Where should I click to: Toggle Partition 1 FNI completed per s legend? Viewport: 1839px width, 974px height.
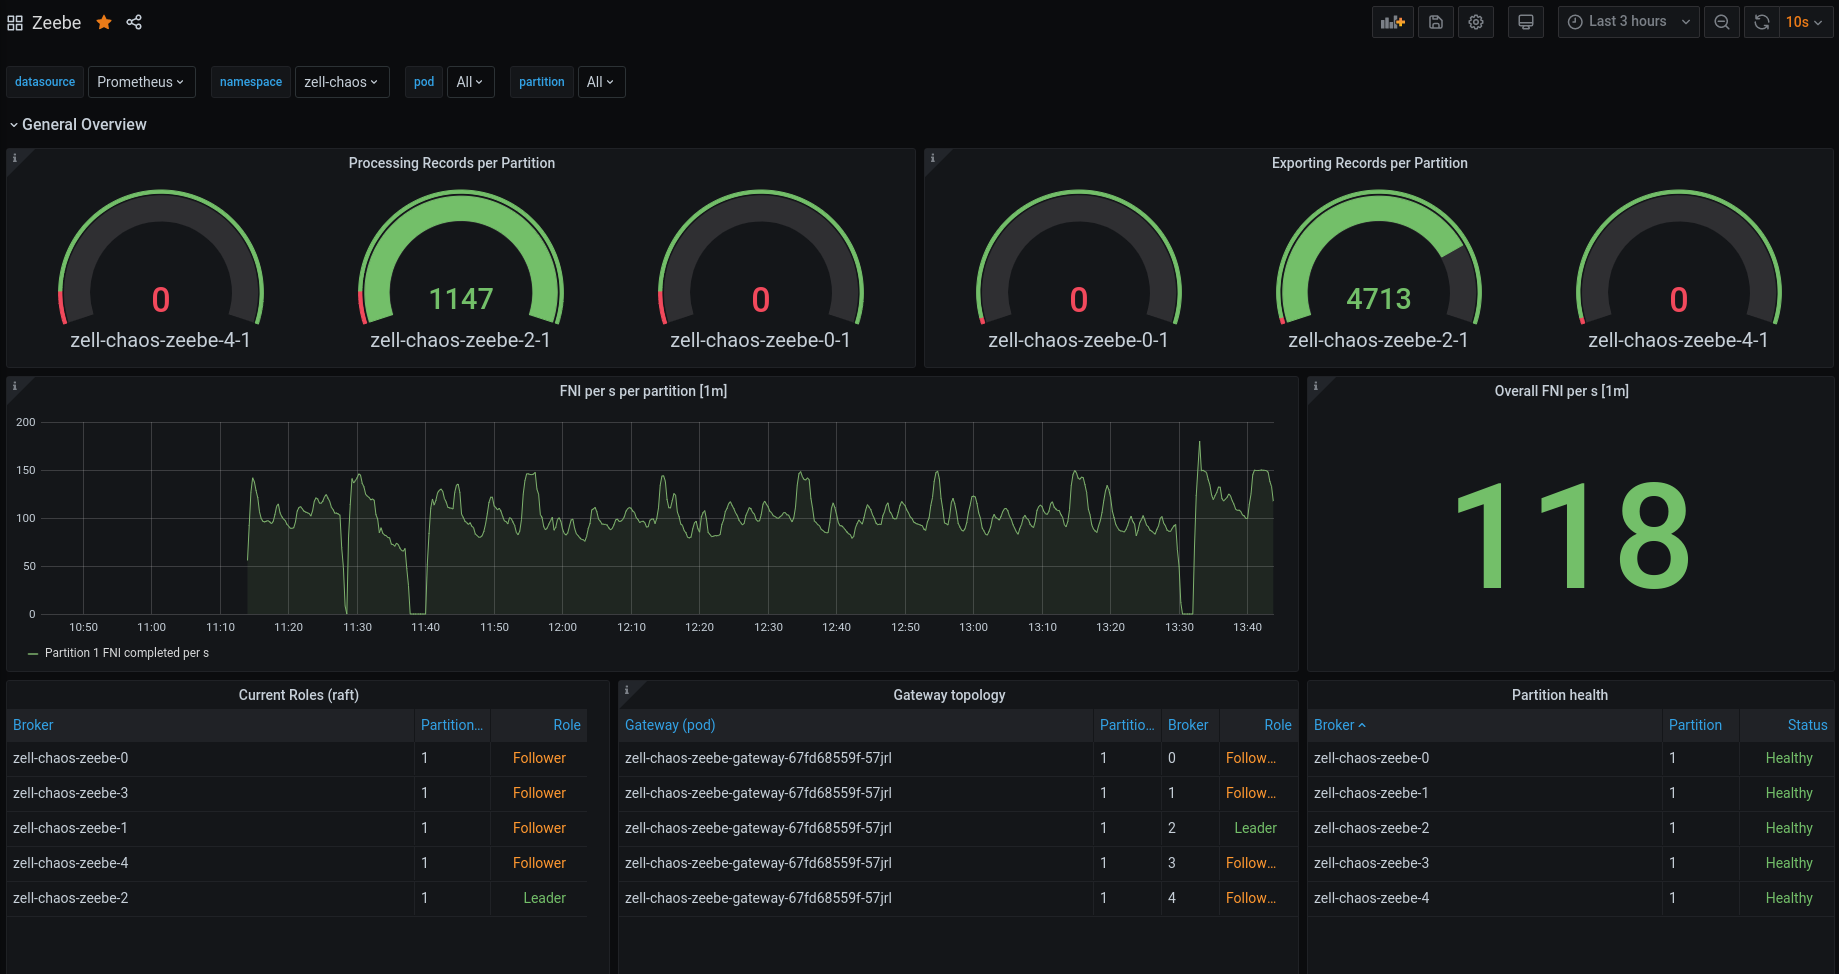(x=127, y=653)
